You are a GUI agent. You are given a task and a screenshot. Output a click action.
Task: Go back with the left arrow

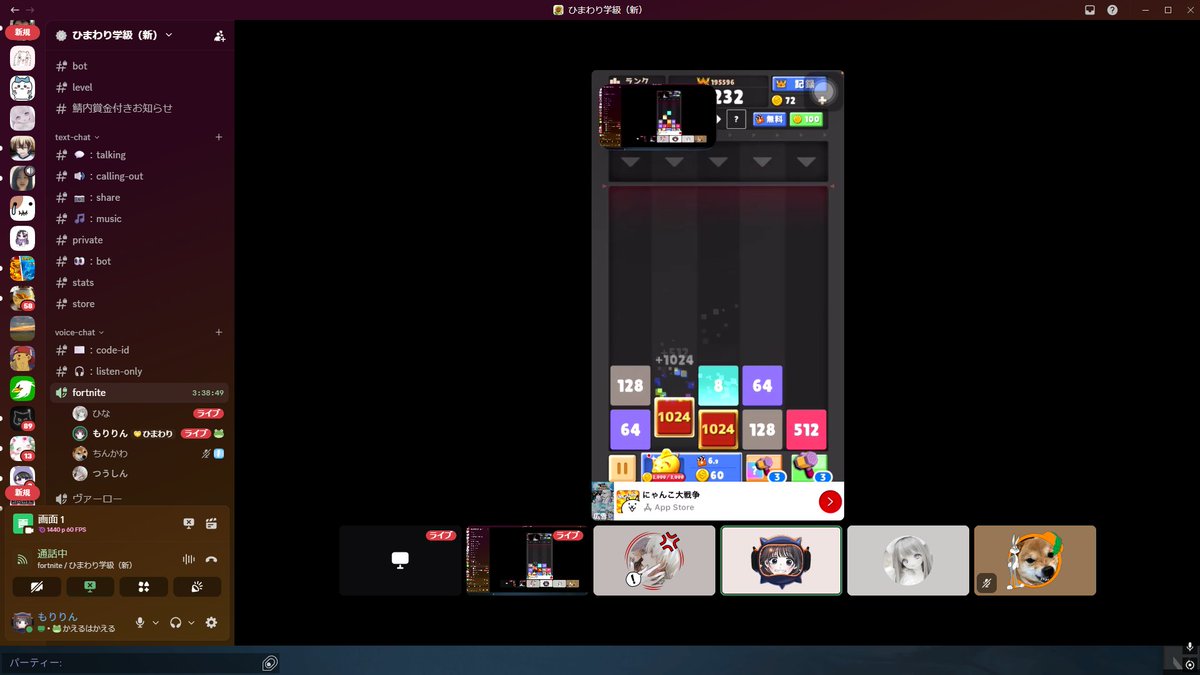click(x=15, y=9)
